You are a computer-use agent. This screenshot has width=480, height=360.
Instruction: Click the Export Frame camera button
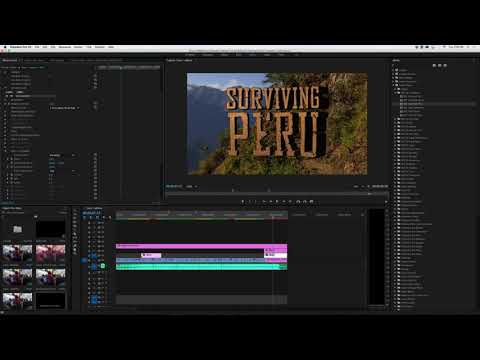pyautogui.click(x=311, y=202)
